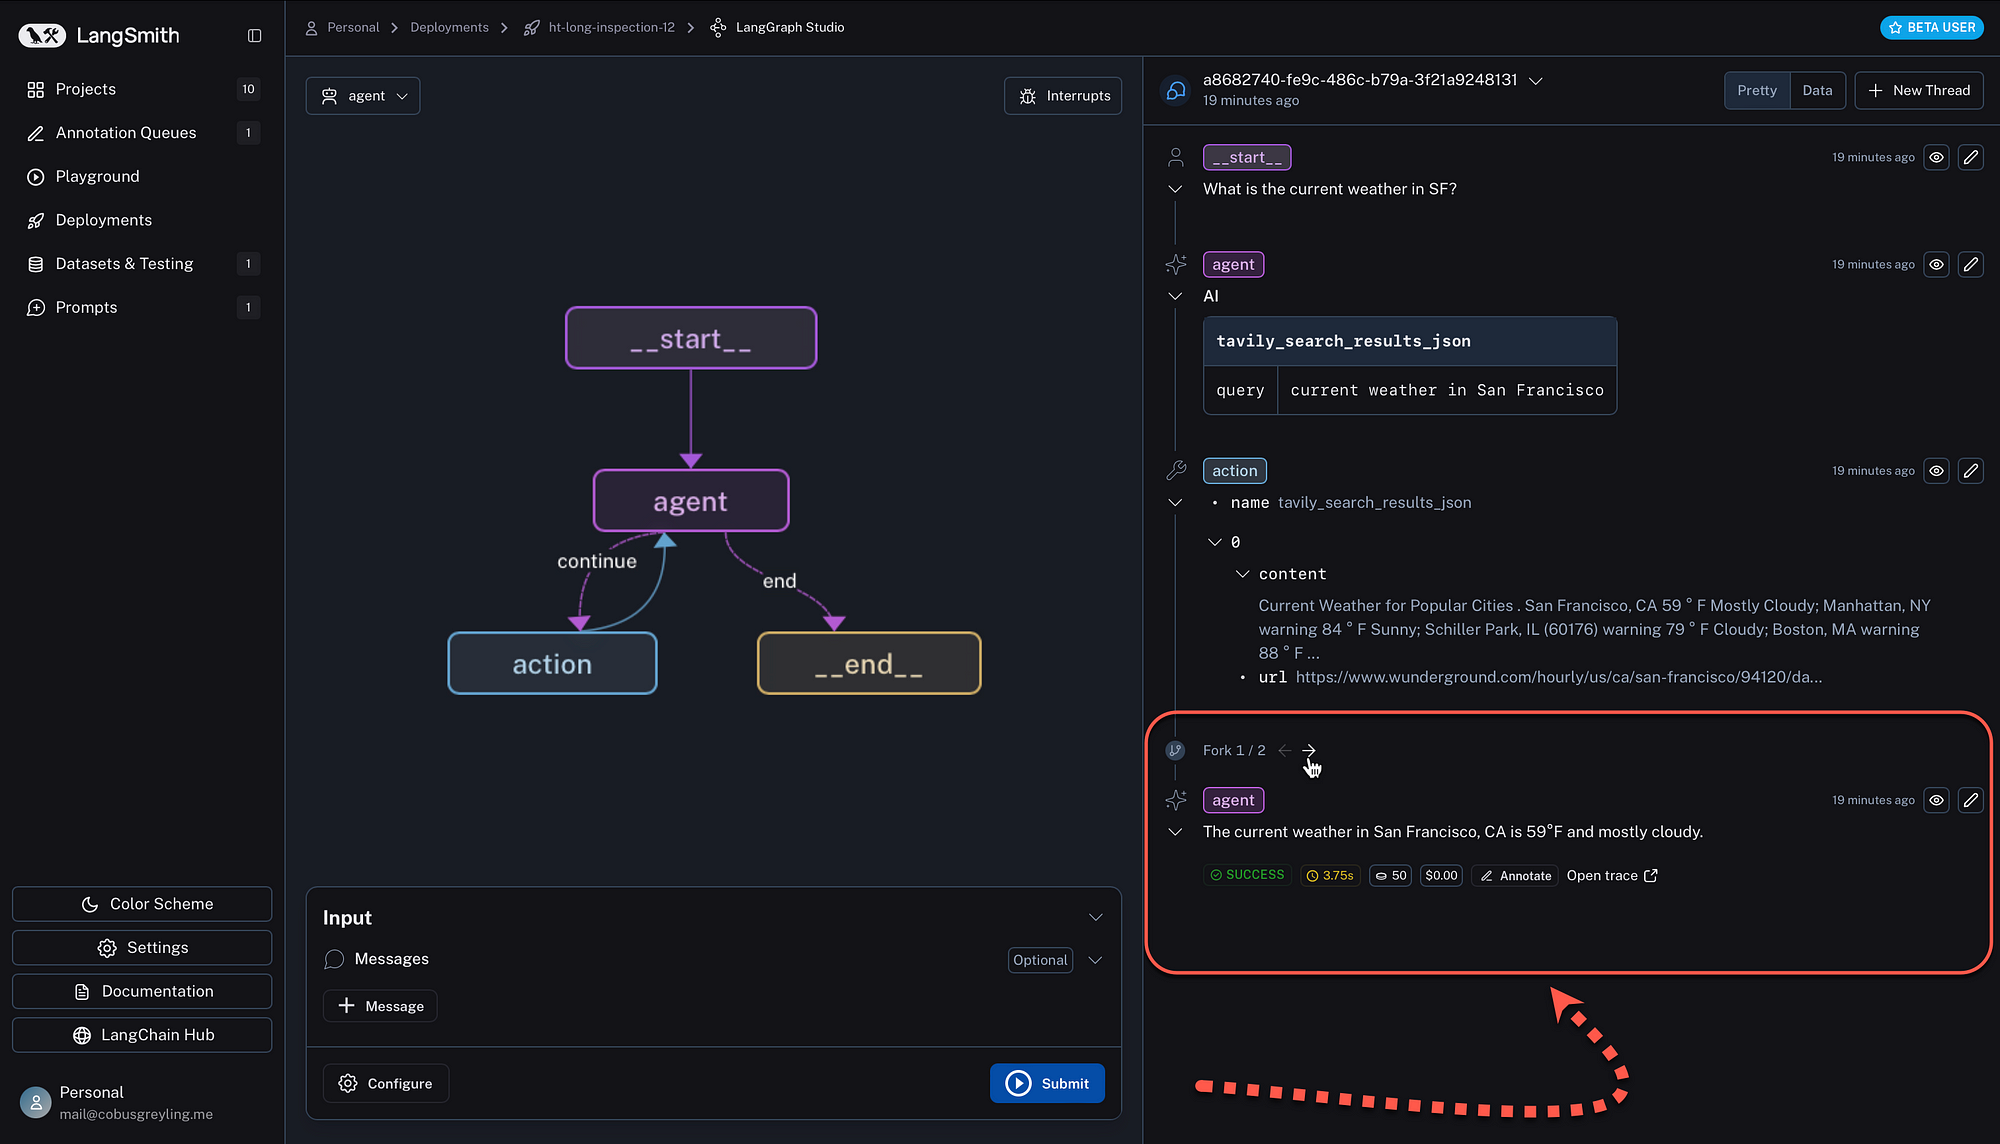Open Datasets & Testing section
The width and height of the screenshot is (2000, 1144).
[x=124, y=264]
